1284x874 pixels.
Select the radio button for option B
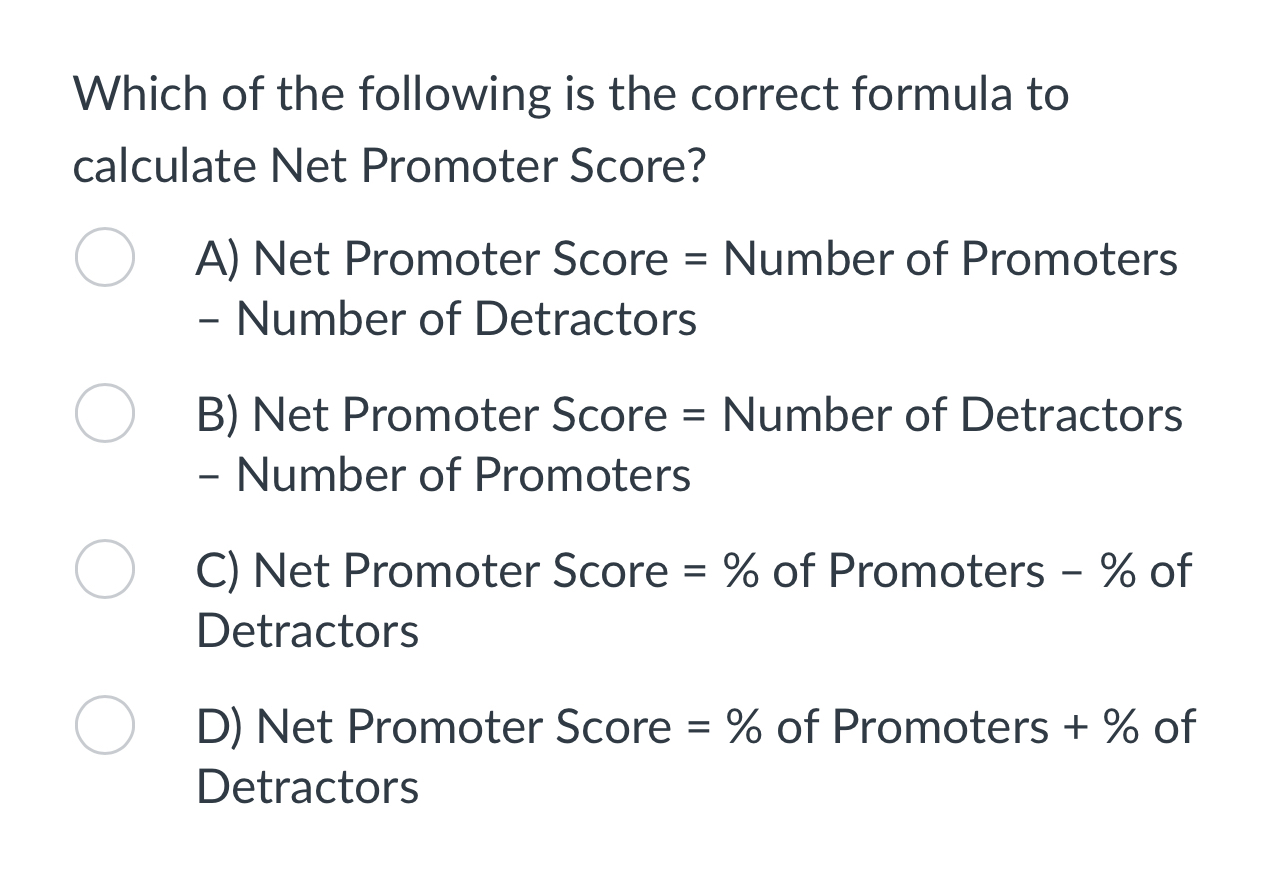tap(104, 413)
